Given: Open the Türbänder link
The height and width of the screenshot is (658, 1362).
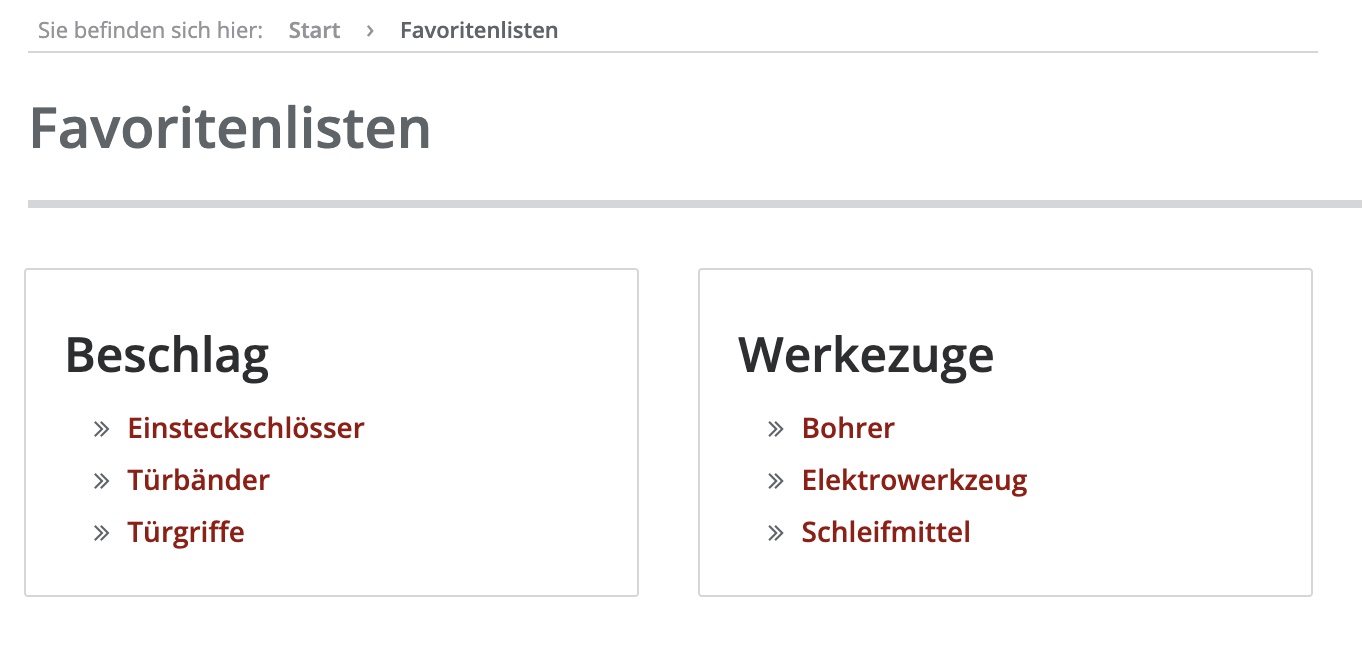Looking at the screenshot, I should pyautogui.click(x=198, y=481).
